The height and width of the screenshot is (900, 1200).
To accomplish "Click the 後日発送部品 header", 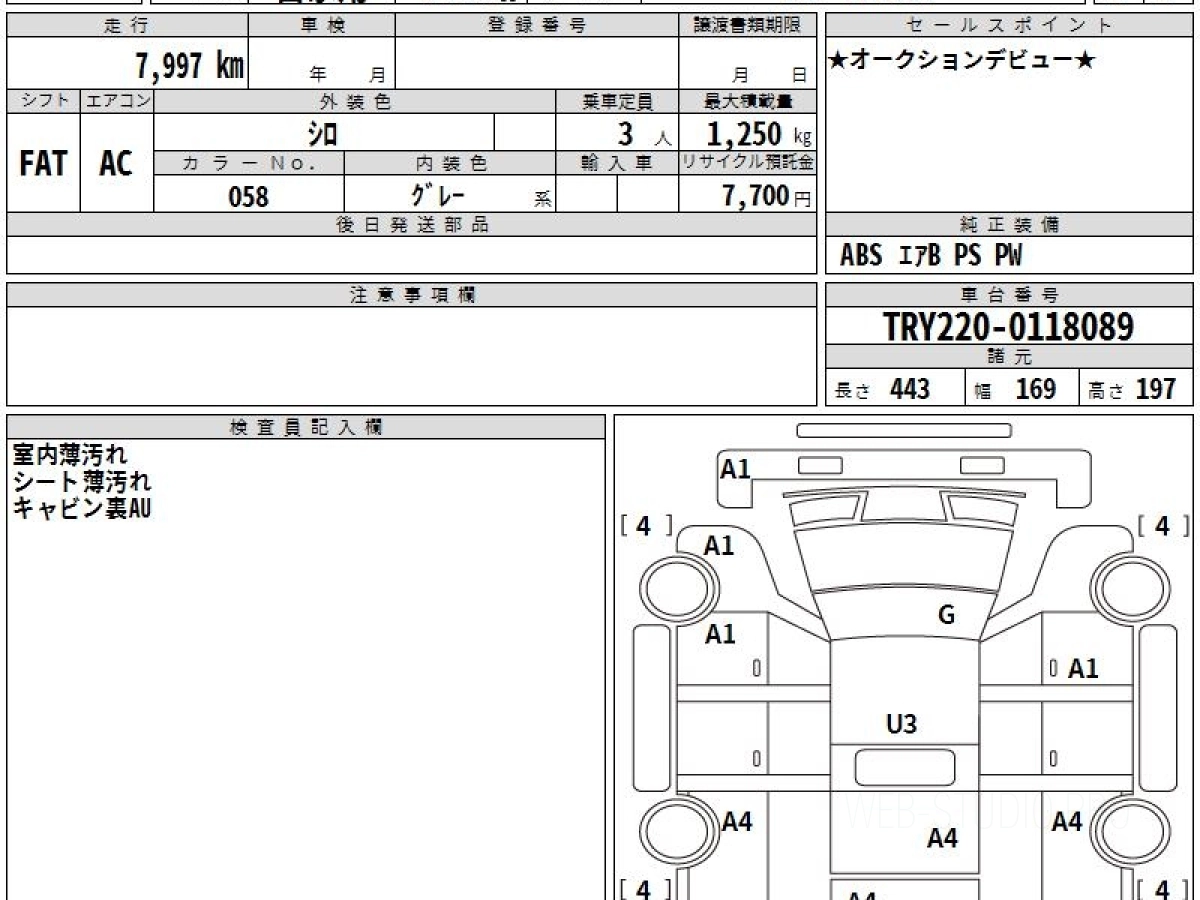I will [x=411, y=225].
